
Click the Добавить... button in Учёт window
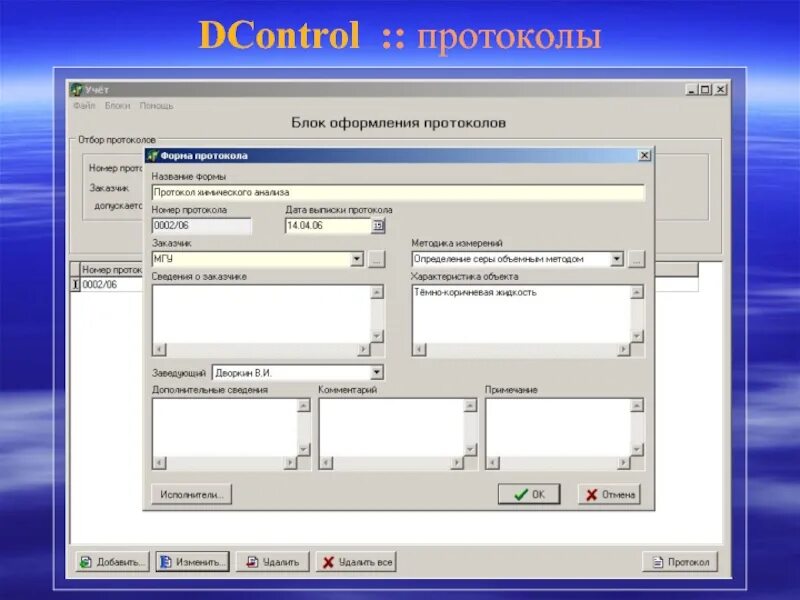pos(112,562)
